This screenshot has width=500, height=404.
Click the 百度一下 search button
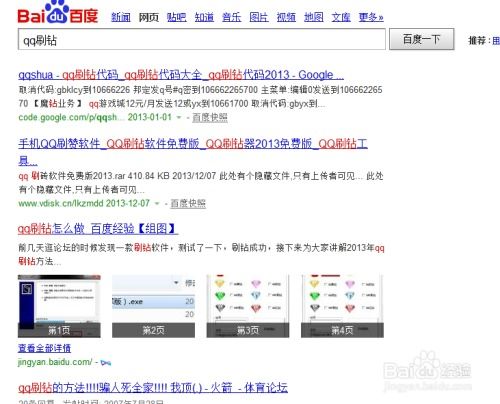[x=422, y=39]
